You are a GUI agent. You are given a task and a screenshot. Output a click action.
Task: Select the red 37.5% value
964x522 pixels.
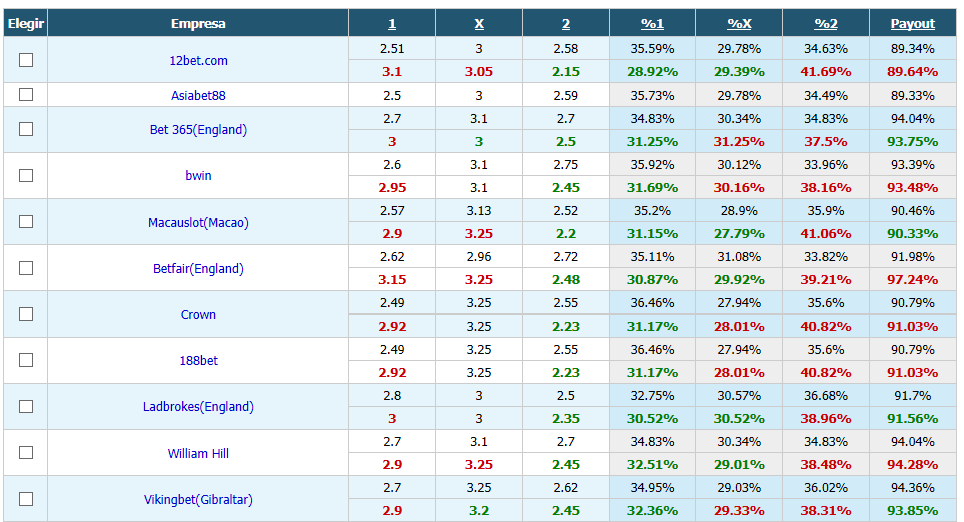[826, 141]
